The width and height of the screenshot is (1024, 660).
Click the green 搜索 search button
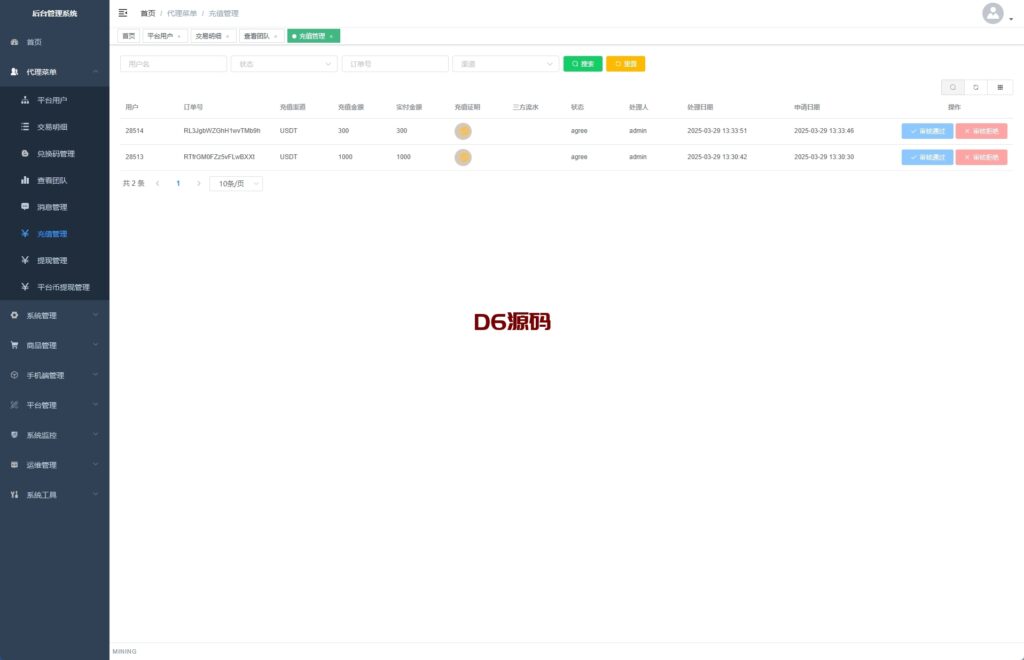click(583, 64)
